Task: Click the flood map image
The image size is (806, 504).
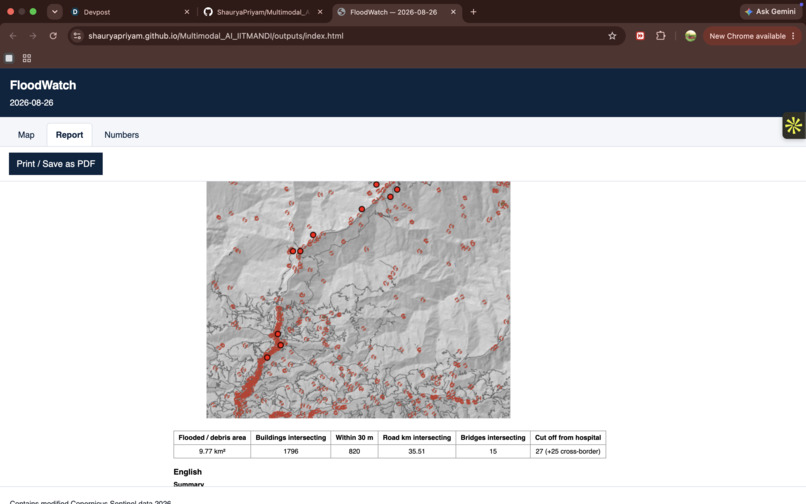Action: click(358, 299)
